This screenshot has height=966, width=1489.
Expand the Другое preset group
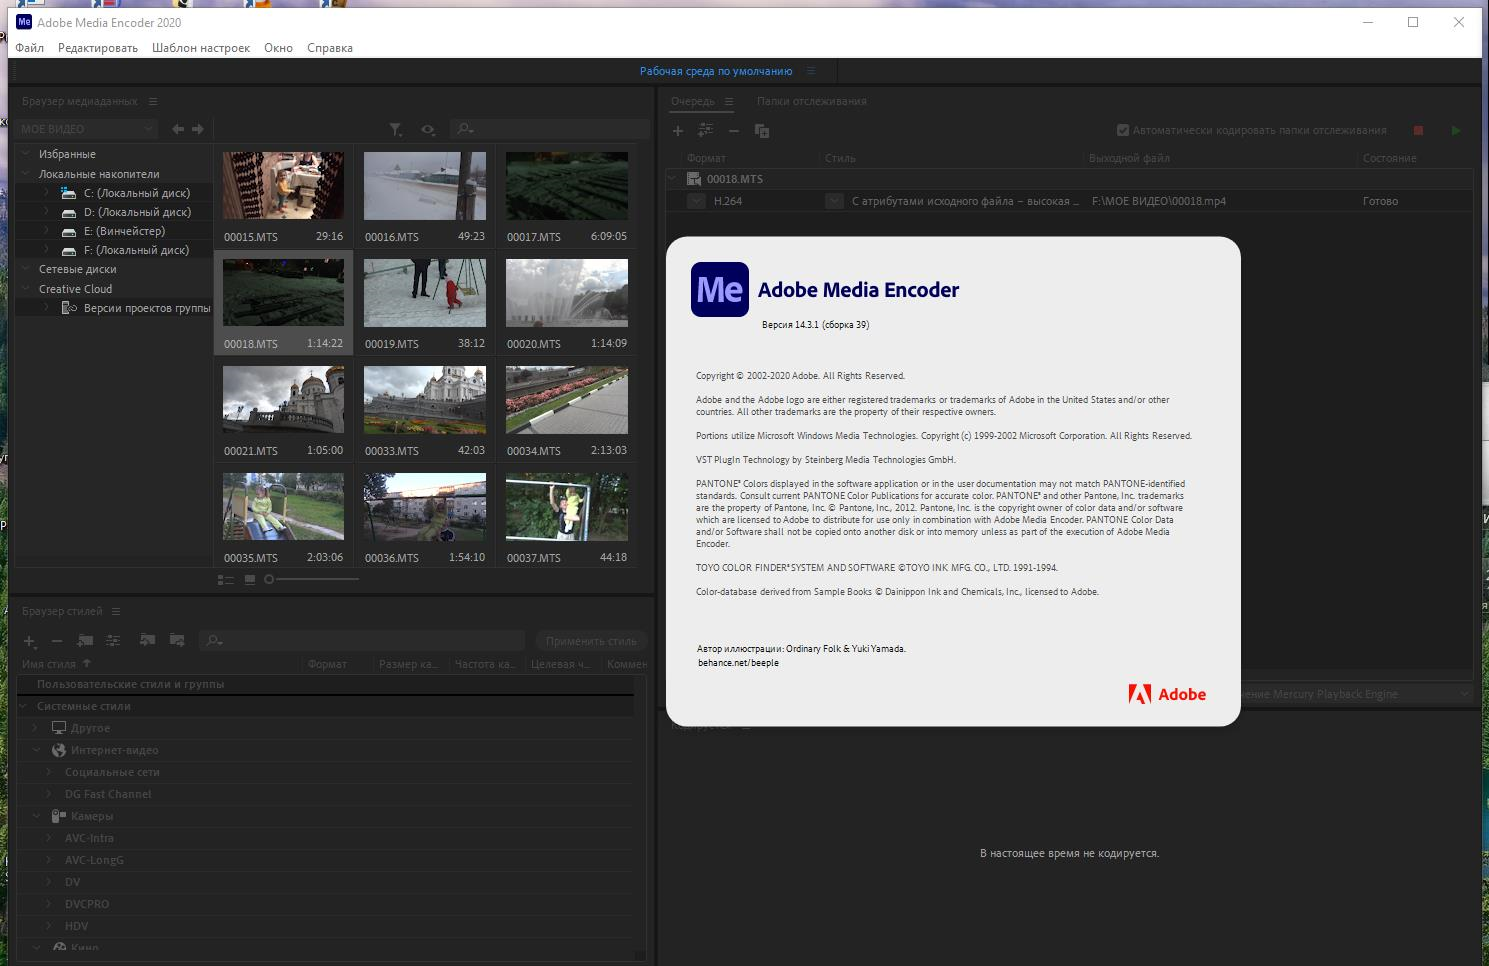point(36,728)
